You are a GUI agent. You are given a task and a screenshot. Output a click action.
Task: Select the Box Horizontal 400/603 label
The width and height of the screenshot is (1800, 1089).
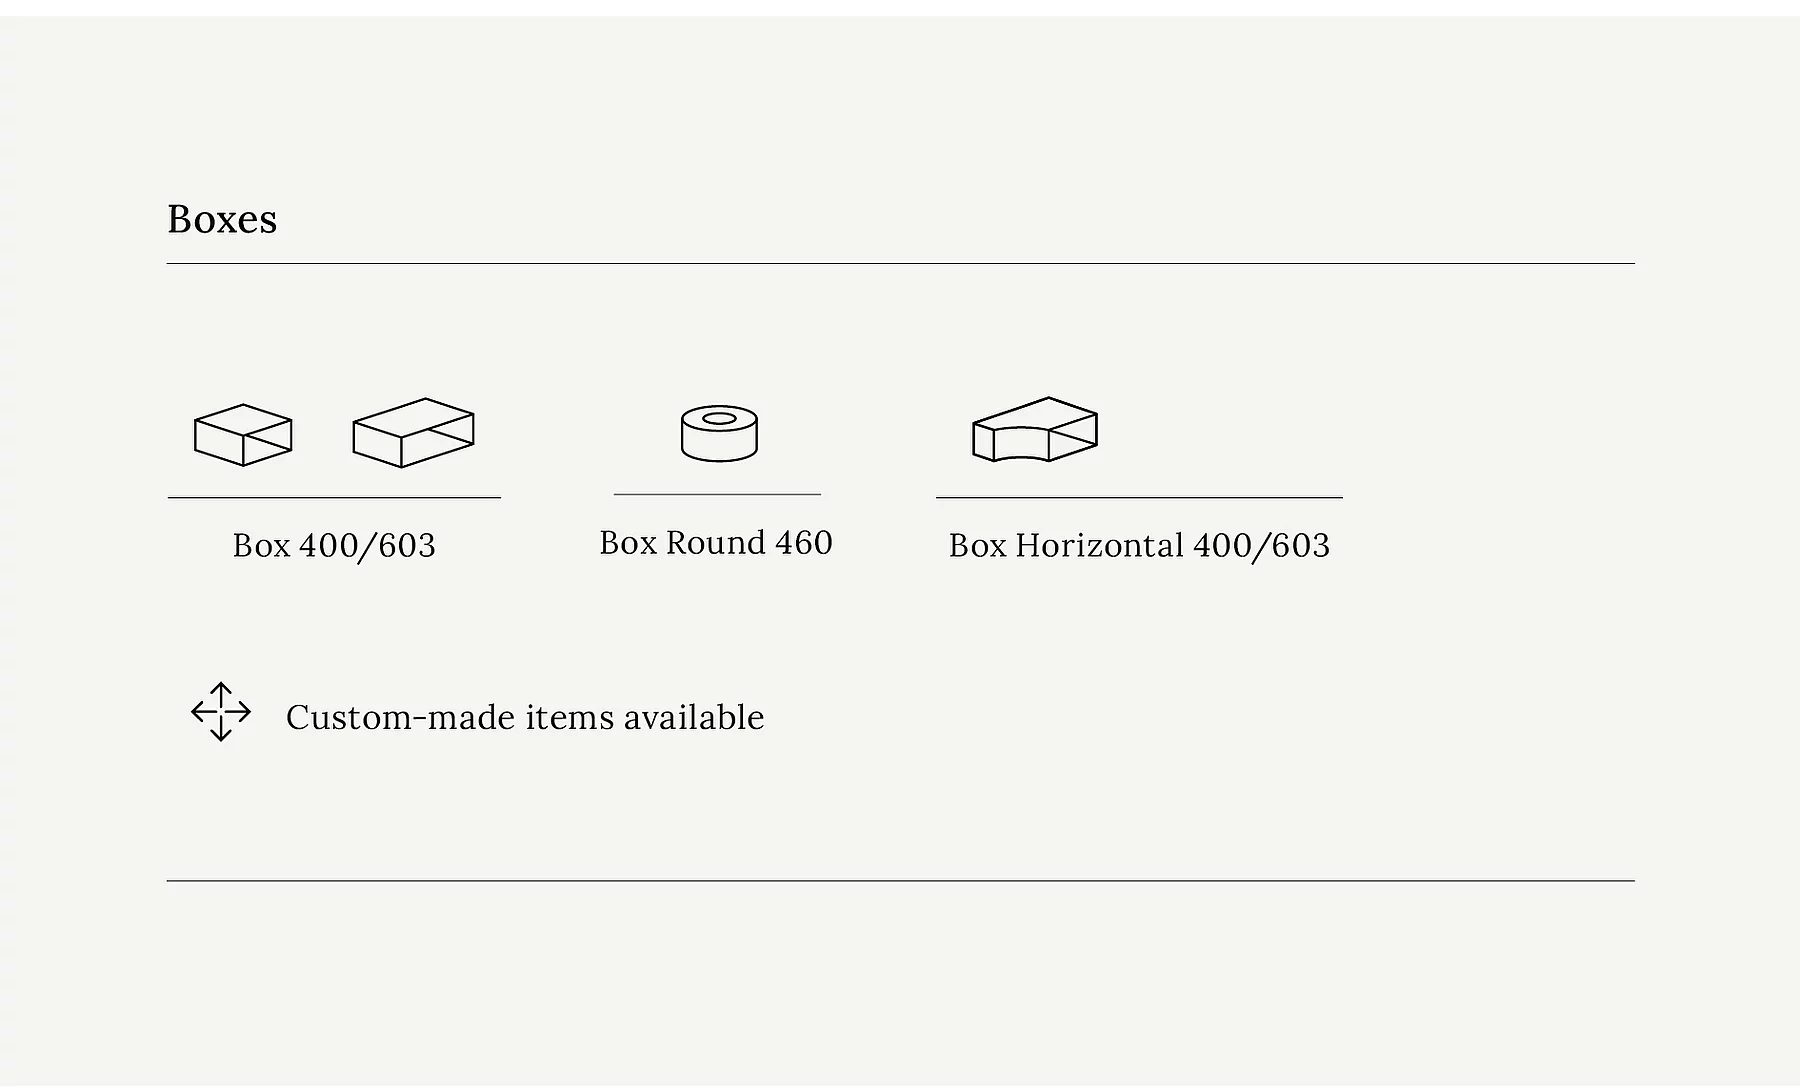[x=1139, y=546]
